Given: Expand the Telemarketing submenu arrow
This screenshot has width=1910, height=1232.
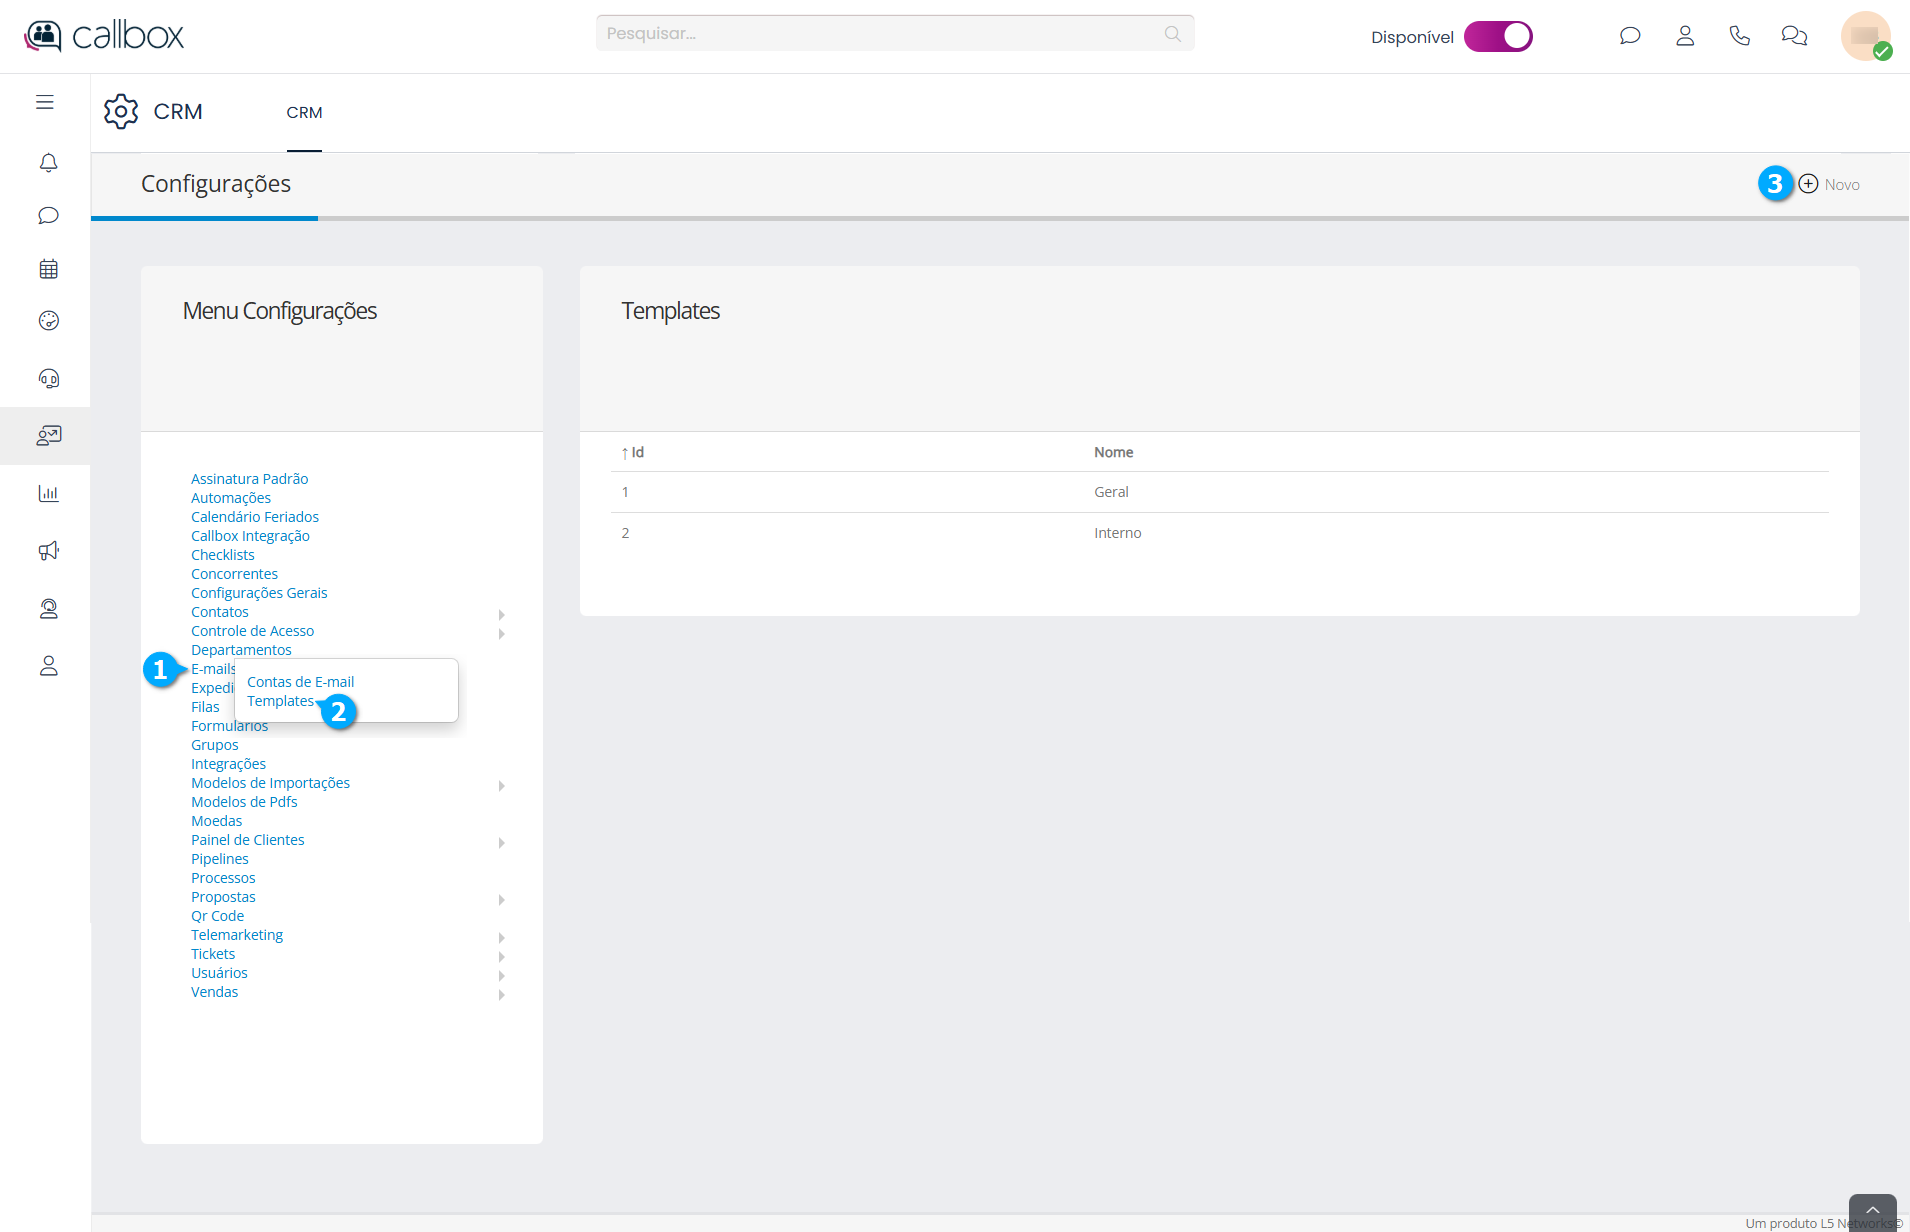Looking at the screenshot, I should click(x=501, y=937).
